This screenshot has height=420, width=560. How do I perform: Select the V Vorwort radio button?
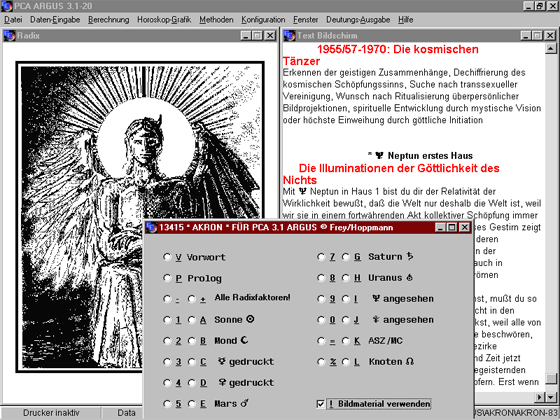(167, 257)
